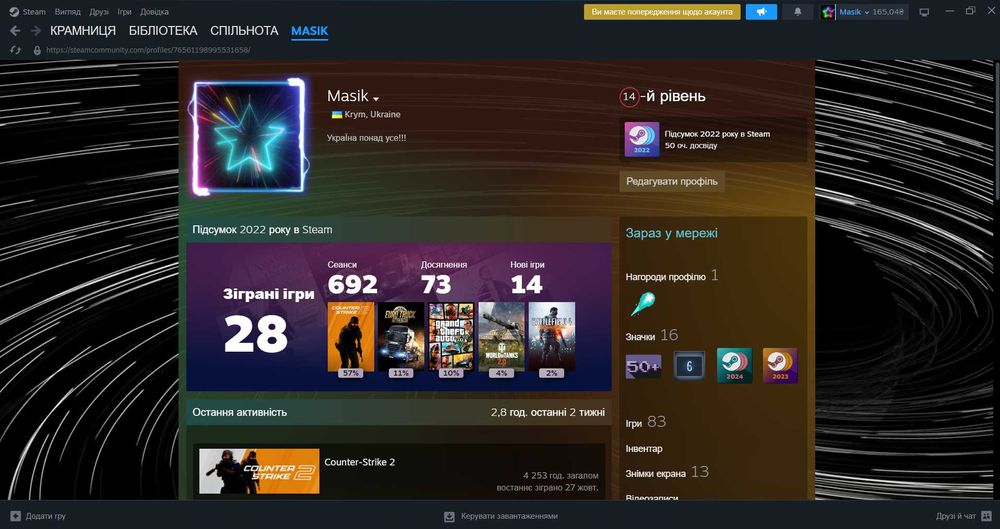The image size is (1000, 529).
Task: Click the Steam logo icon in menu bar
Action: tap(14, 11)
